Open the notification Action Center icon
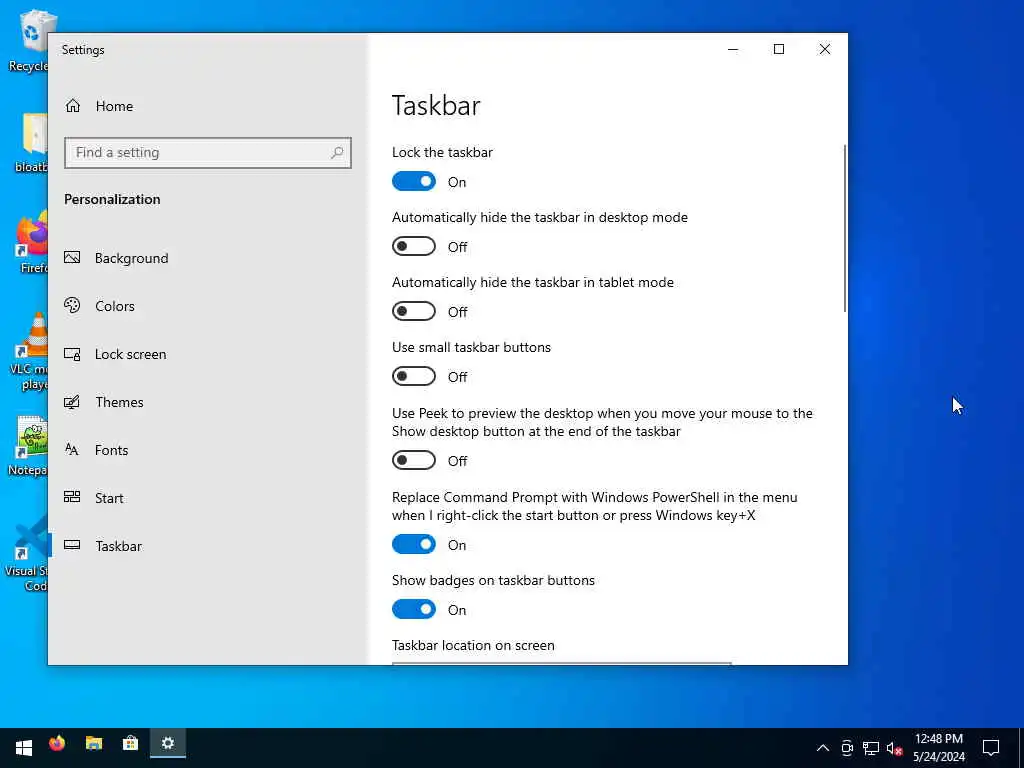 coord(991,748)
